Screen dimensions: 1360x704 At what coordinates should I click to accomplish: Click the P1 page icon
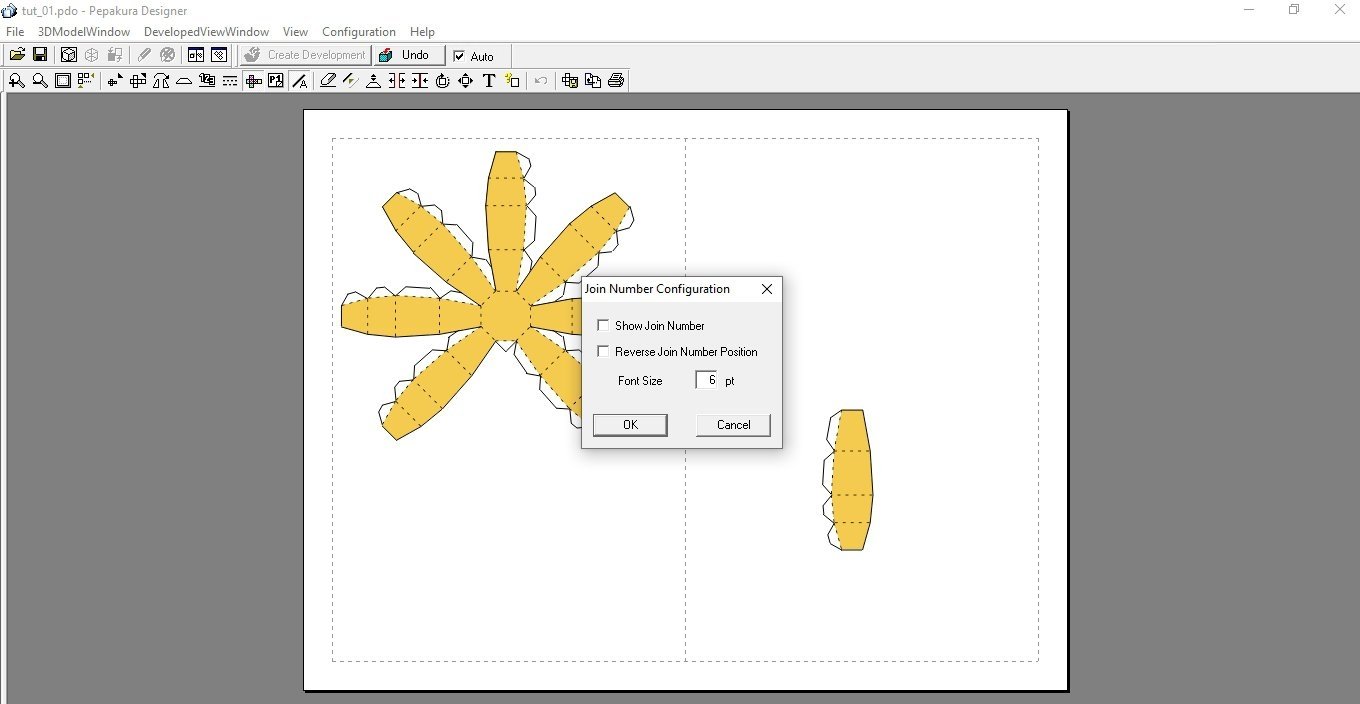276,81
